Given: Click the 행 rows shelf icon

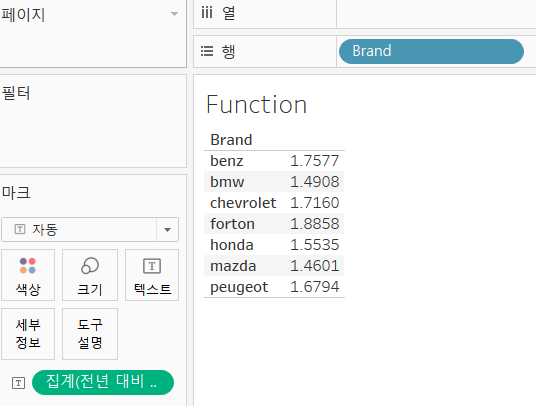Looking at the screenshot, I should [207, 51].
